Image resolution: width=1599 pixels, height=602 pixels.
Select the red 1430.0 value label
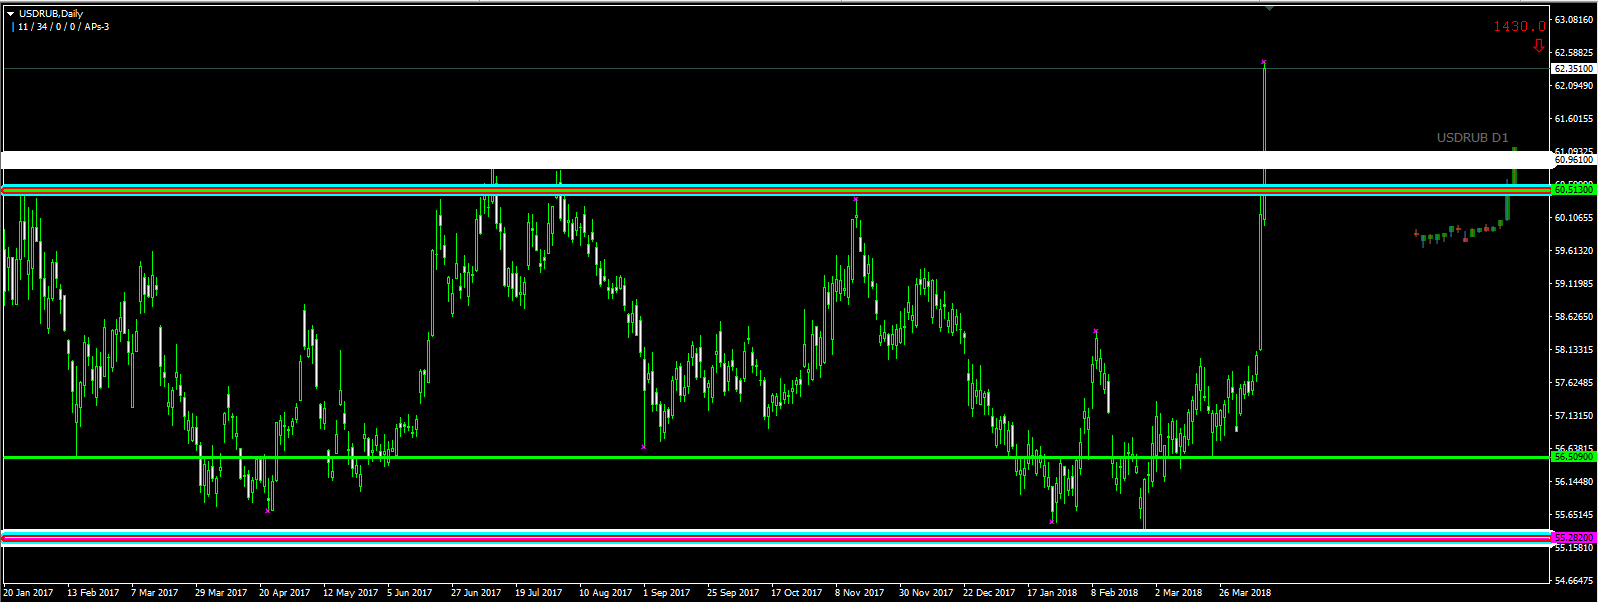[1519, 27]
